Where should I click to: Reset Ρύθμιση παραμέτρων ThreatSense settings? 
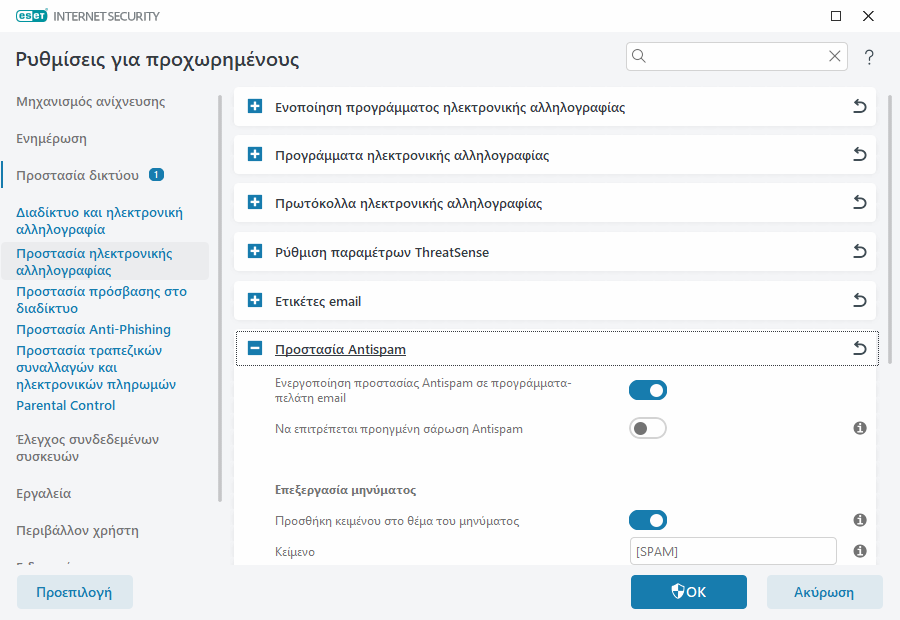[x=859, y=251]
